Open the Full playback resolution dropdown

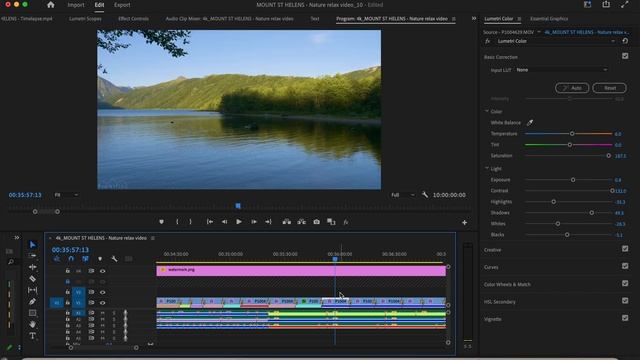click(x=403, y=195)
